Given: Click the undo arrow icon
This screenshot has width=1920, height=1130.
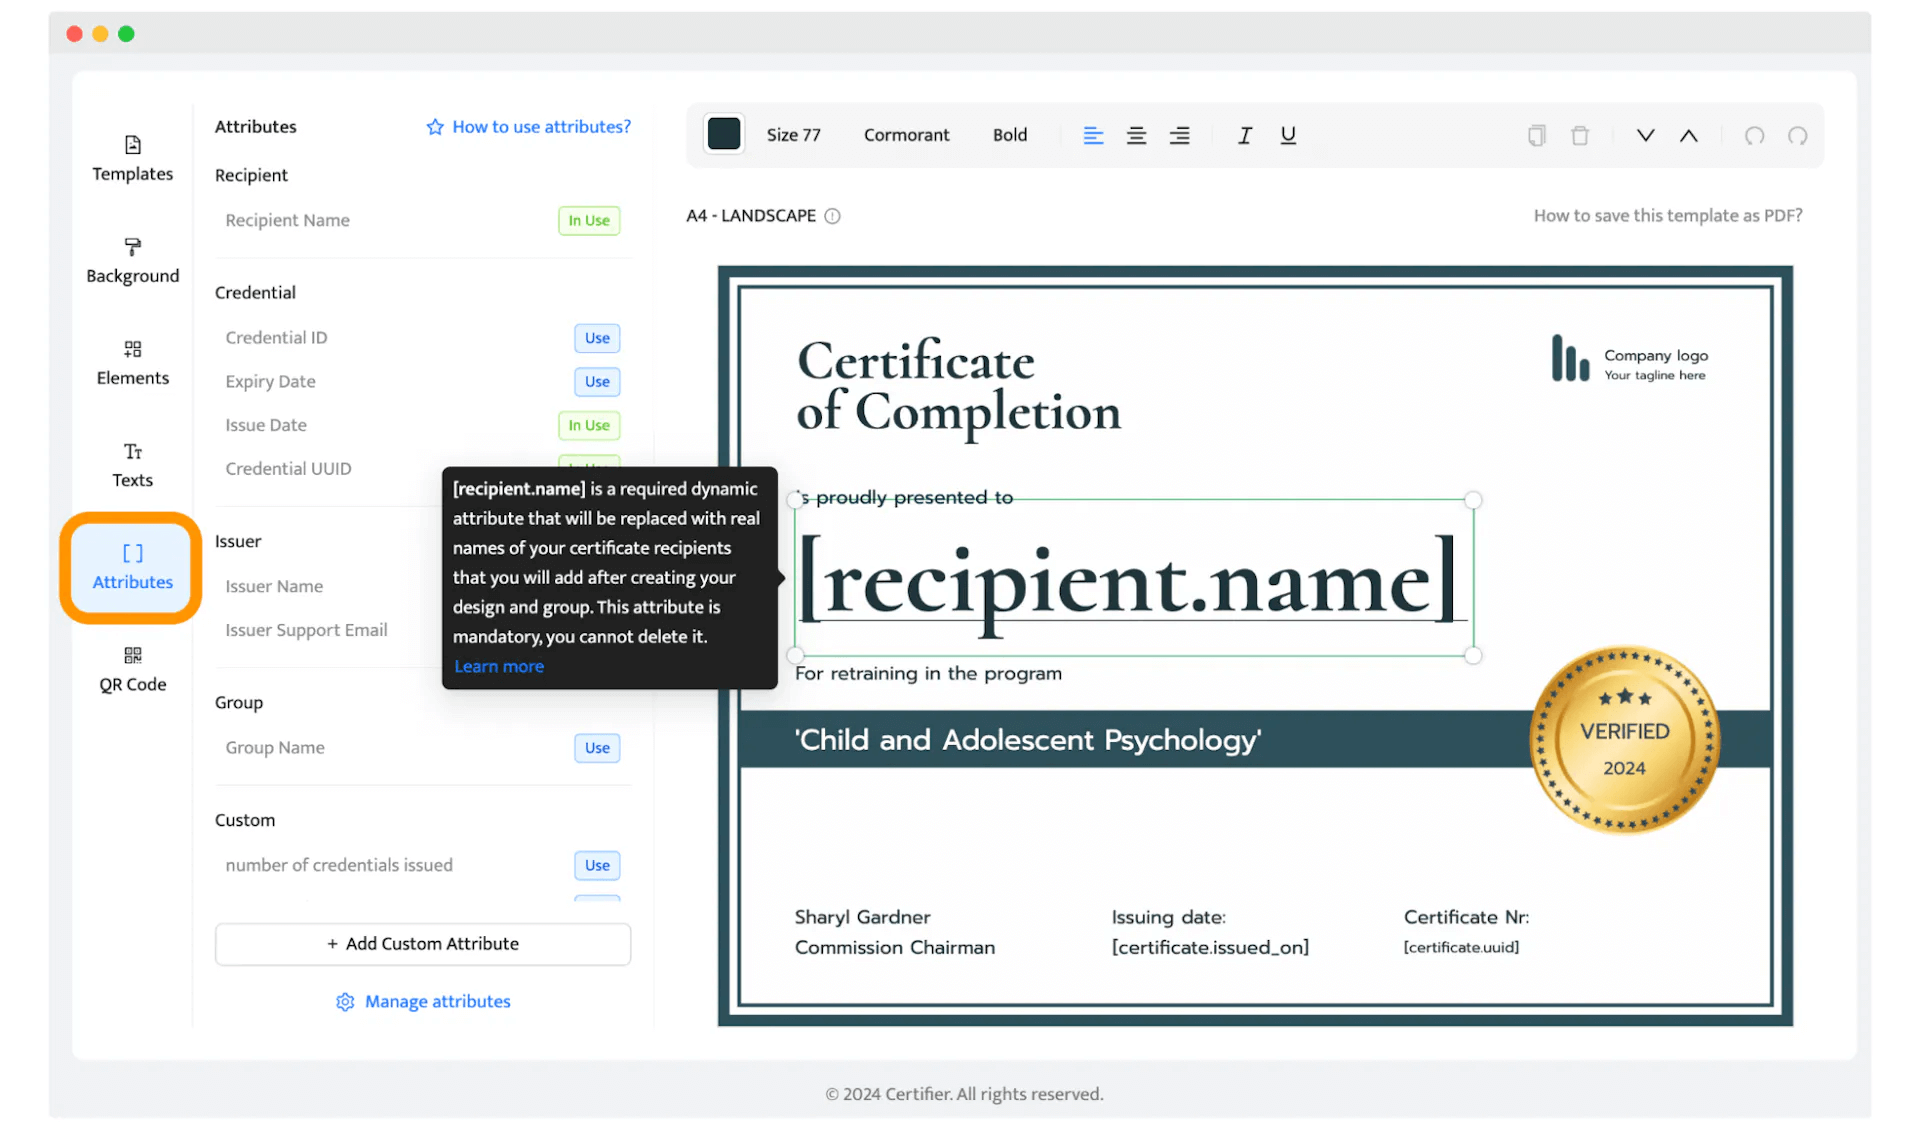Looking at the screenshot, I should tap(1754, 135).
